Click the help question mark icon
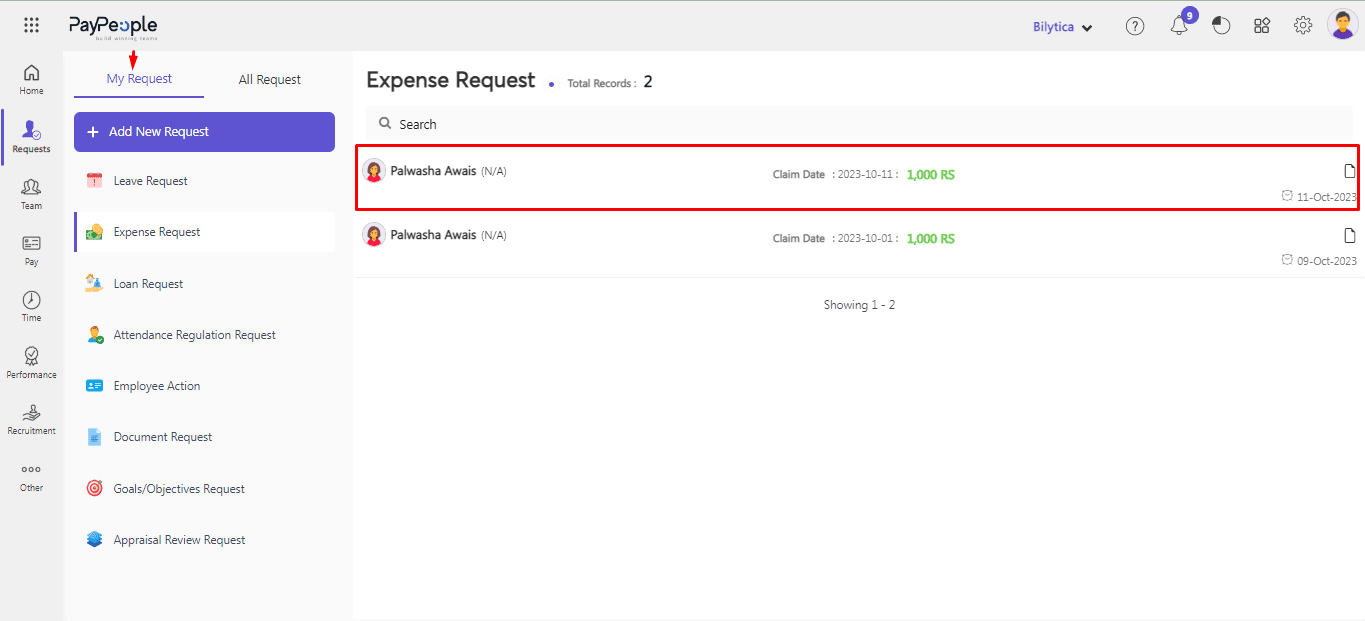Image resolution: width=1365 pixels, height=621 pixels. click(x=1135, y=27)
